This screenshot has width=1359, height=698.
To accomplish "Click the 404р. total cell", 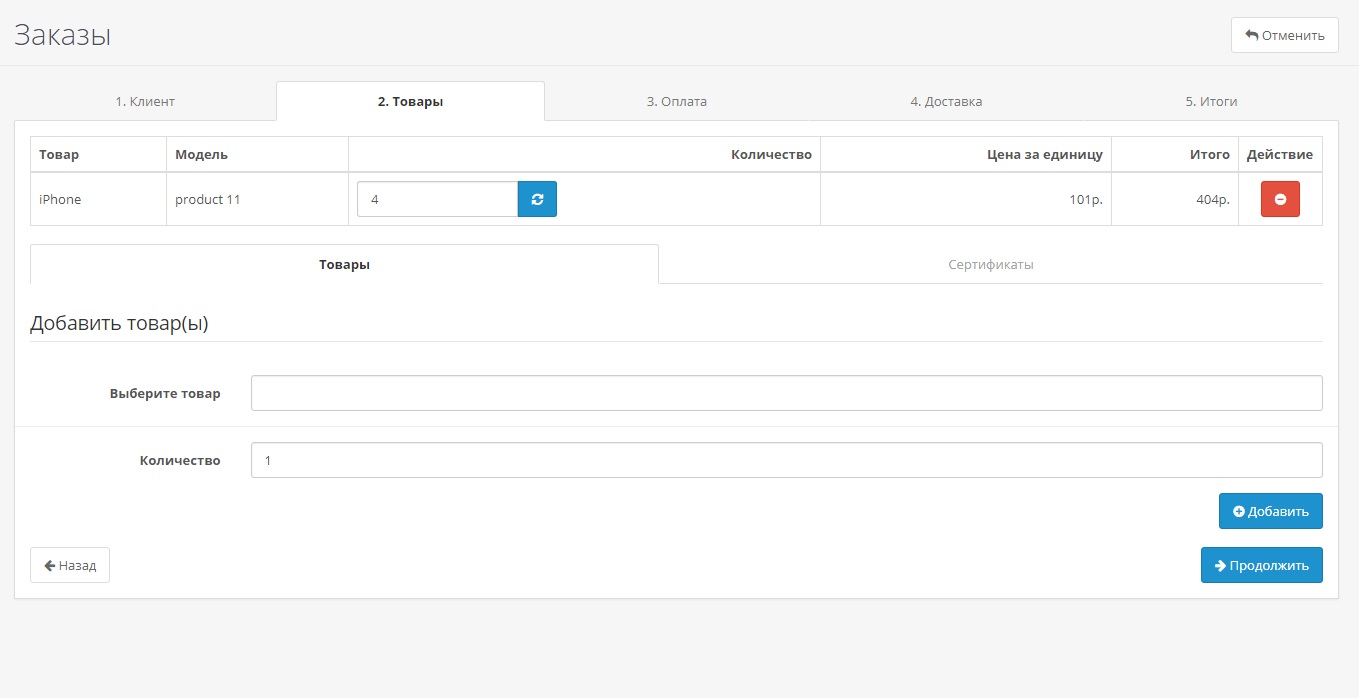I will [1212, 199].
